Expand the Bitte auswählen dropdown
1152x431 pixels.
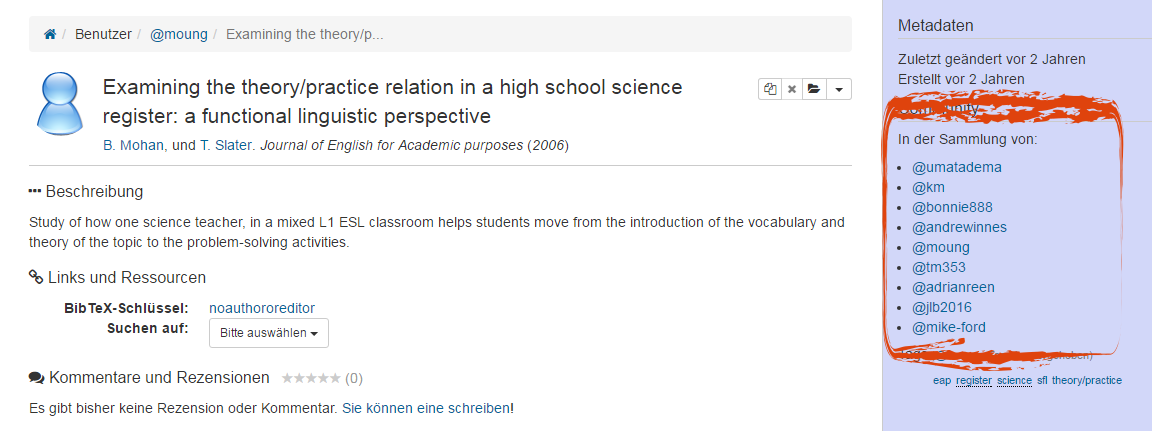269,333
